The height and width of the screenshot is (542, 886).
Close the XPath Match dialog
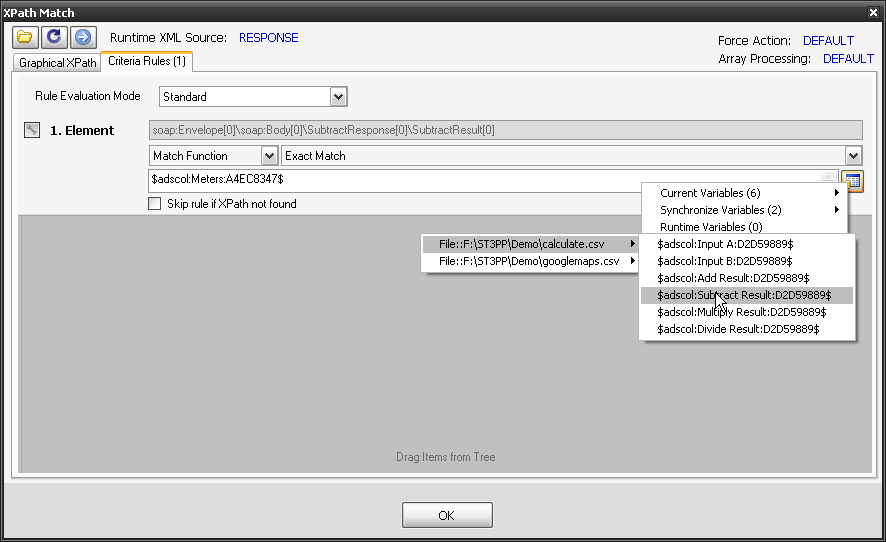873,12
